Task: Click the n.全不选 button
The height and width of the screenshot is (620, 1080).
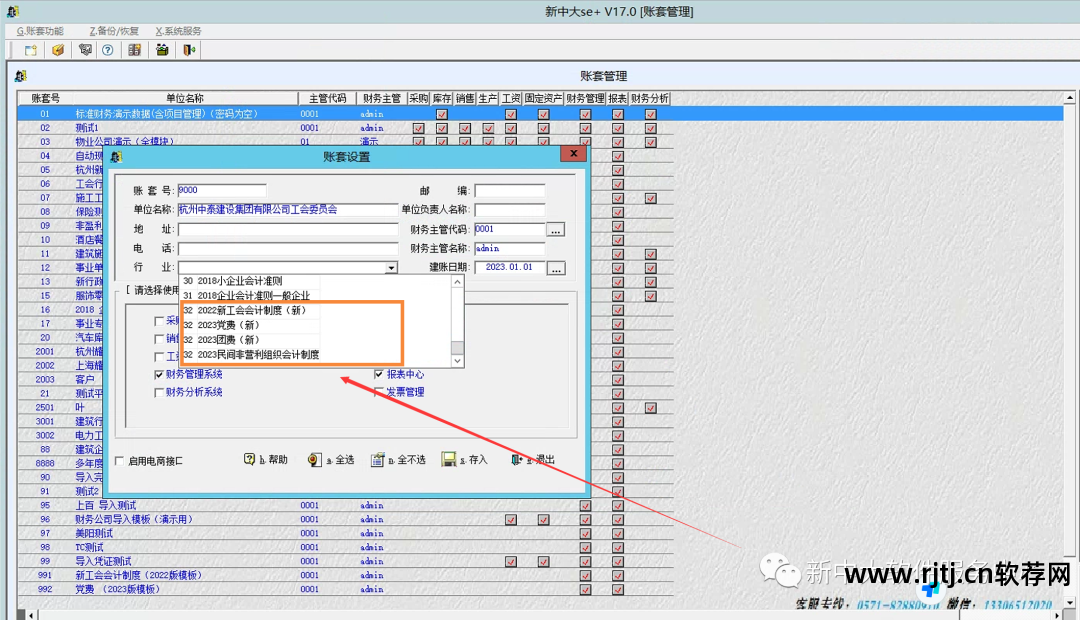Action: [399, 459]
